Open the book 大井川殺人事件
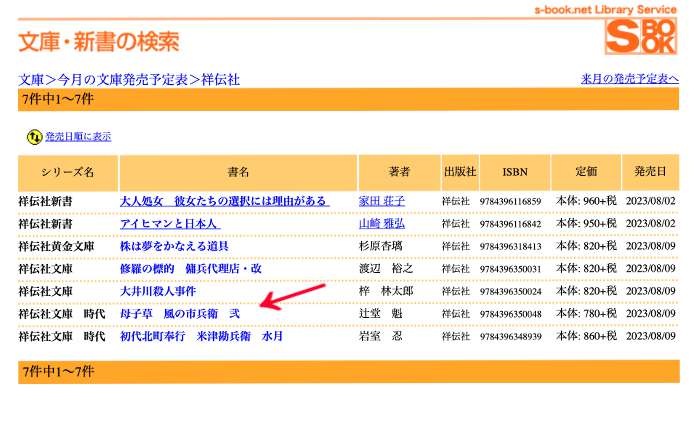The image size is (695, 429). point(157,291)
